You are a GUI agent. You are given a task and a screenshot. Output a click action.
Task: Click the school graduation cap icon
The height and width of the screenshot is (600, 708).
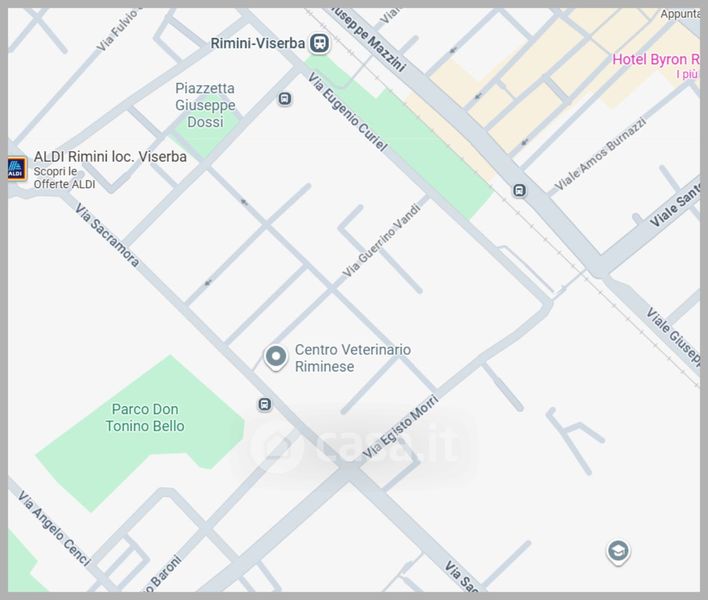[x=618, y=551]
